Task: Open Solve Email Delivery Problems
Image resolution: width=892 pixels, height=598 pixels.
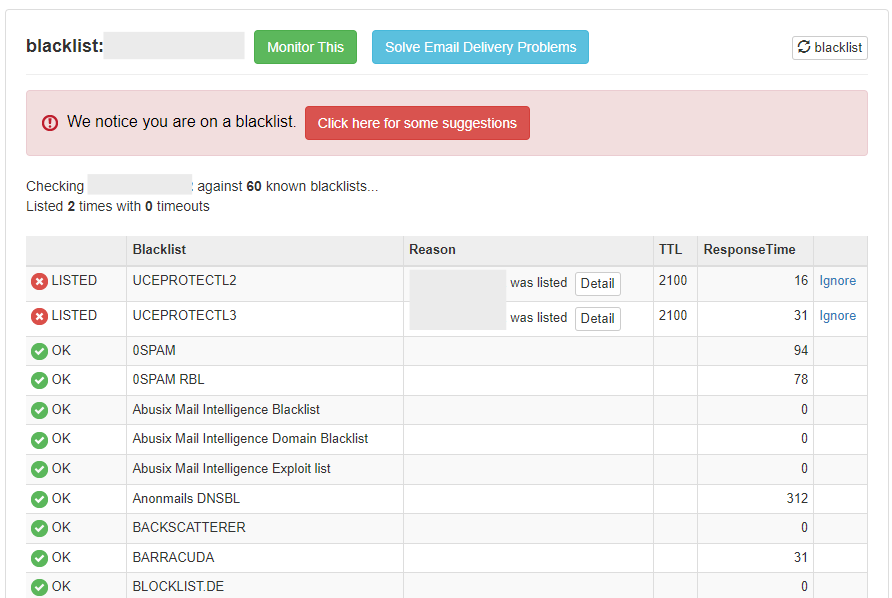Action: 480,47
